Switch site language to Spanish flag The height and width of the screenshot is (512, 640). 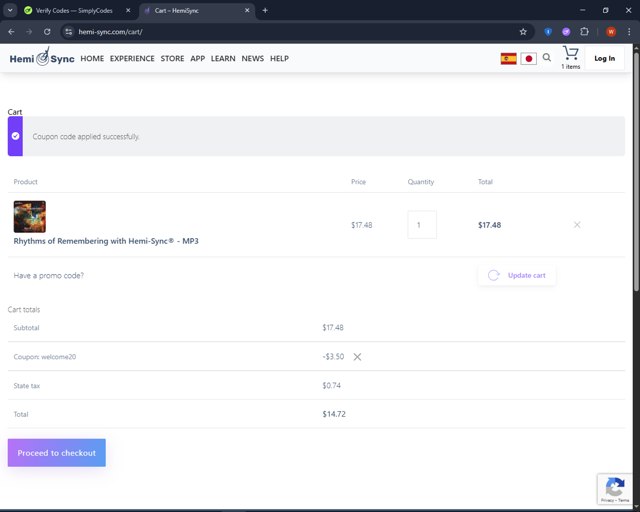[509, 58]
